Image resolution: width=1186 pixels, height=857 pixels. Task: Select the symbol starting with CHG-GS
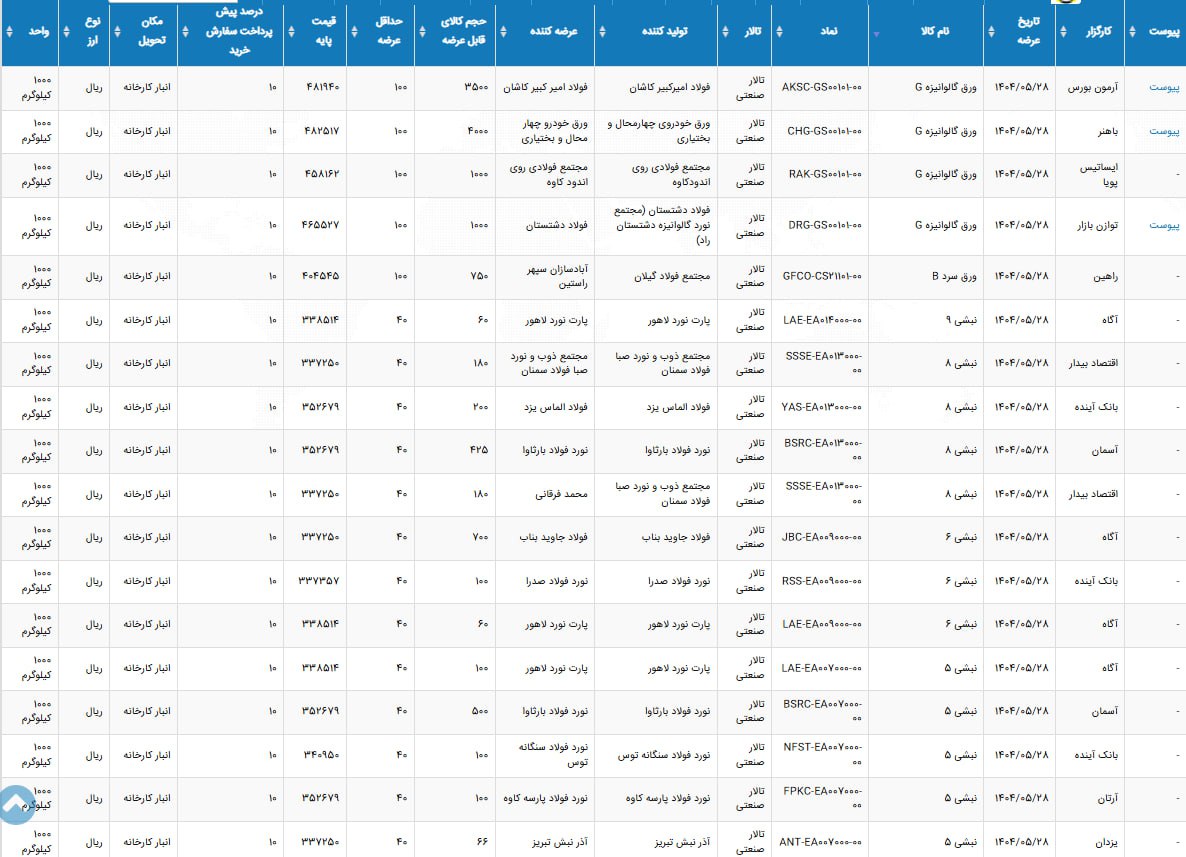824,132
